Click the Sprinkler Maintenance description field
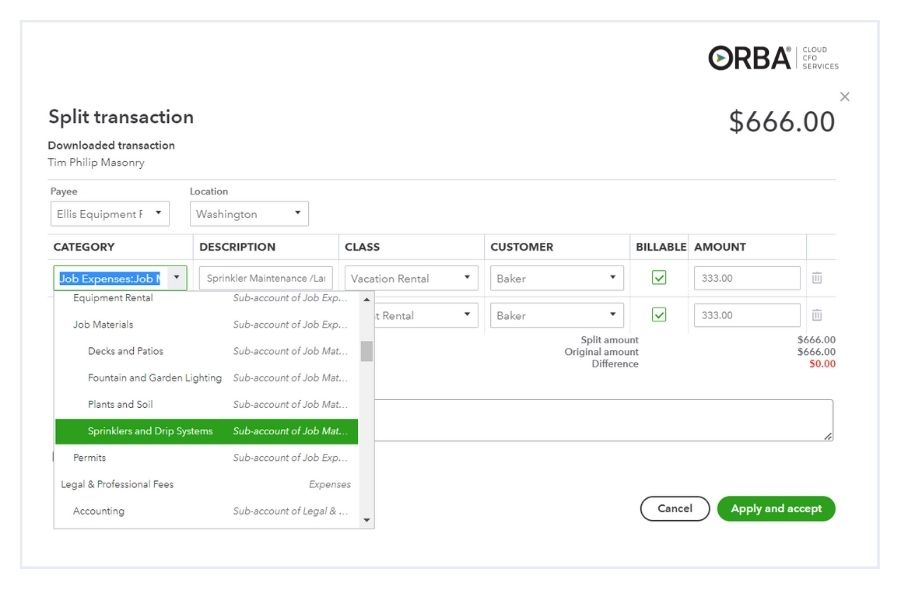The image size is (900, 600). pyautogui.click(x=266, y=279)
